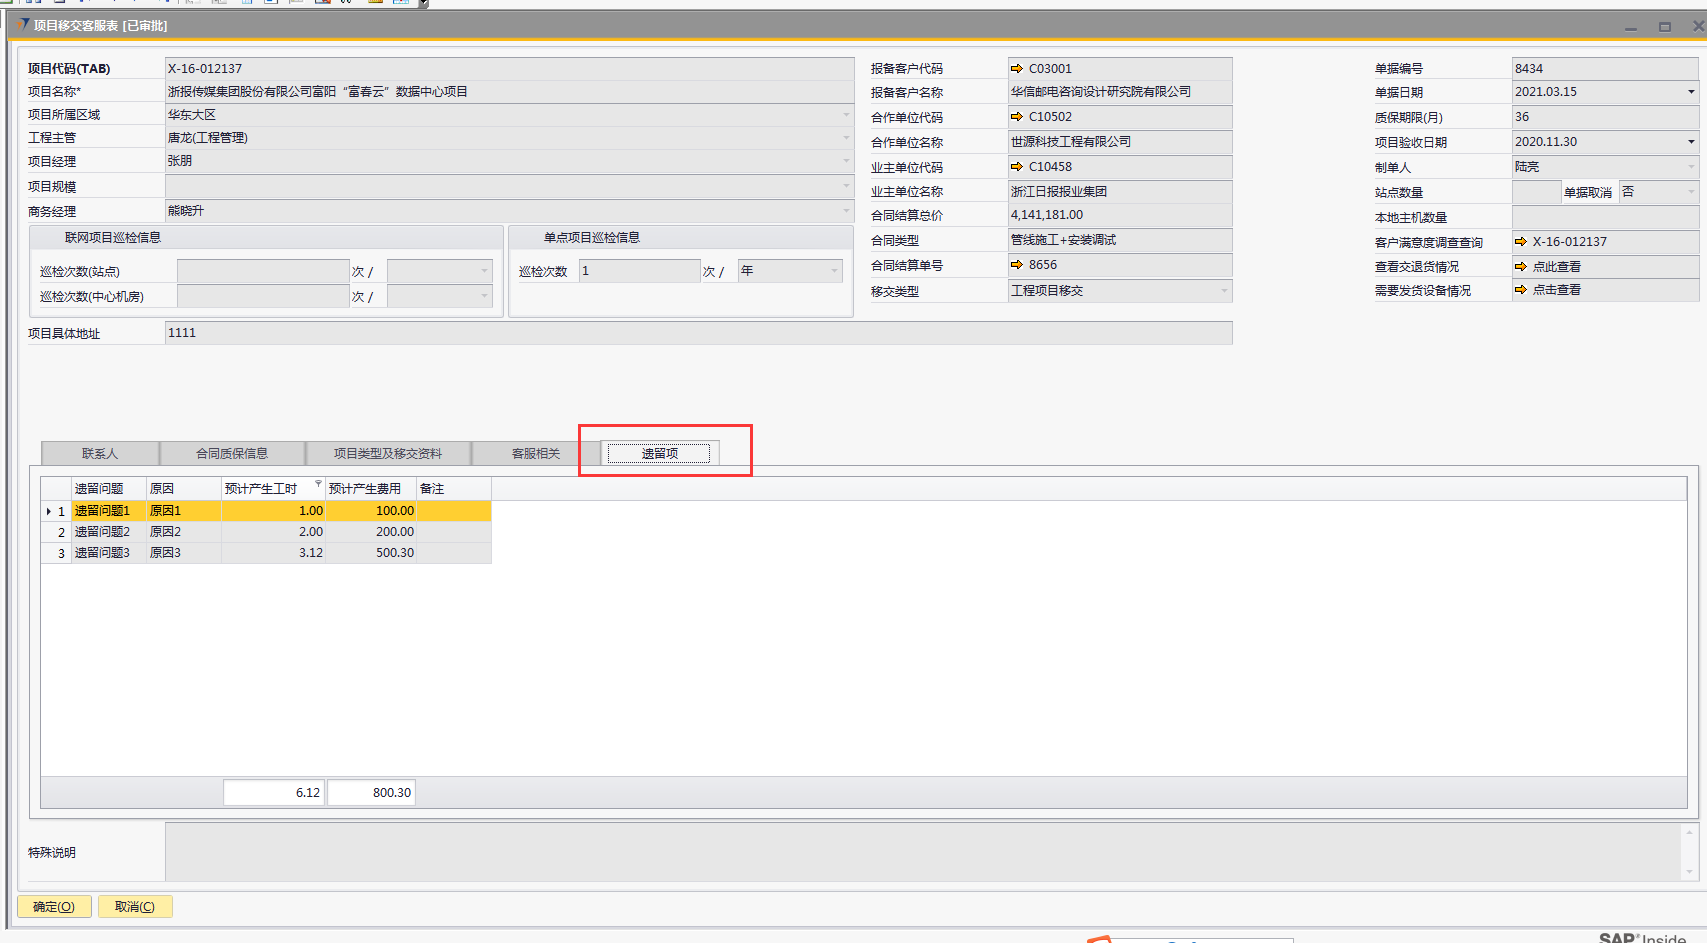Expand the 单据日期 date dropdown

[1691, 92]
